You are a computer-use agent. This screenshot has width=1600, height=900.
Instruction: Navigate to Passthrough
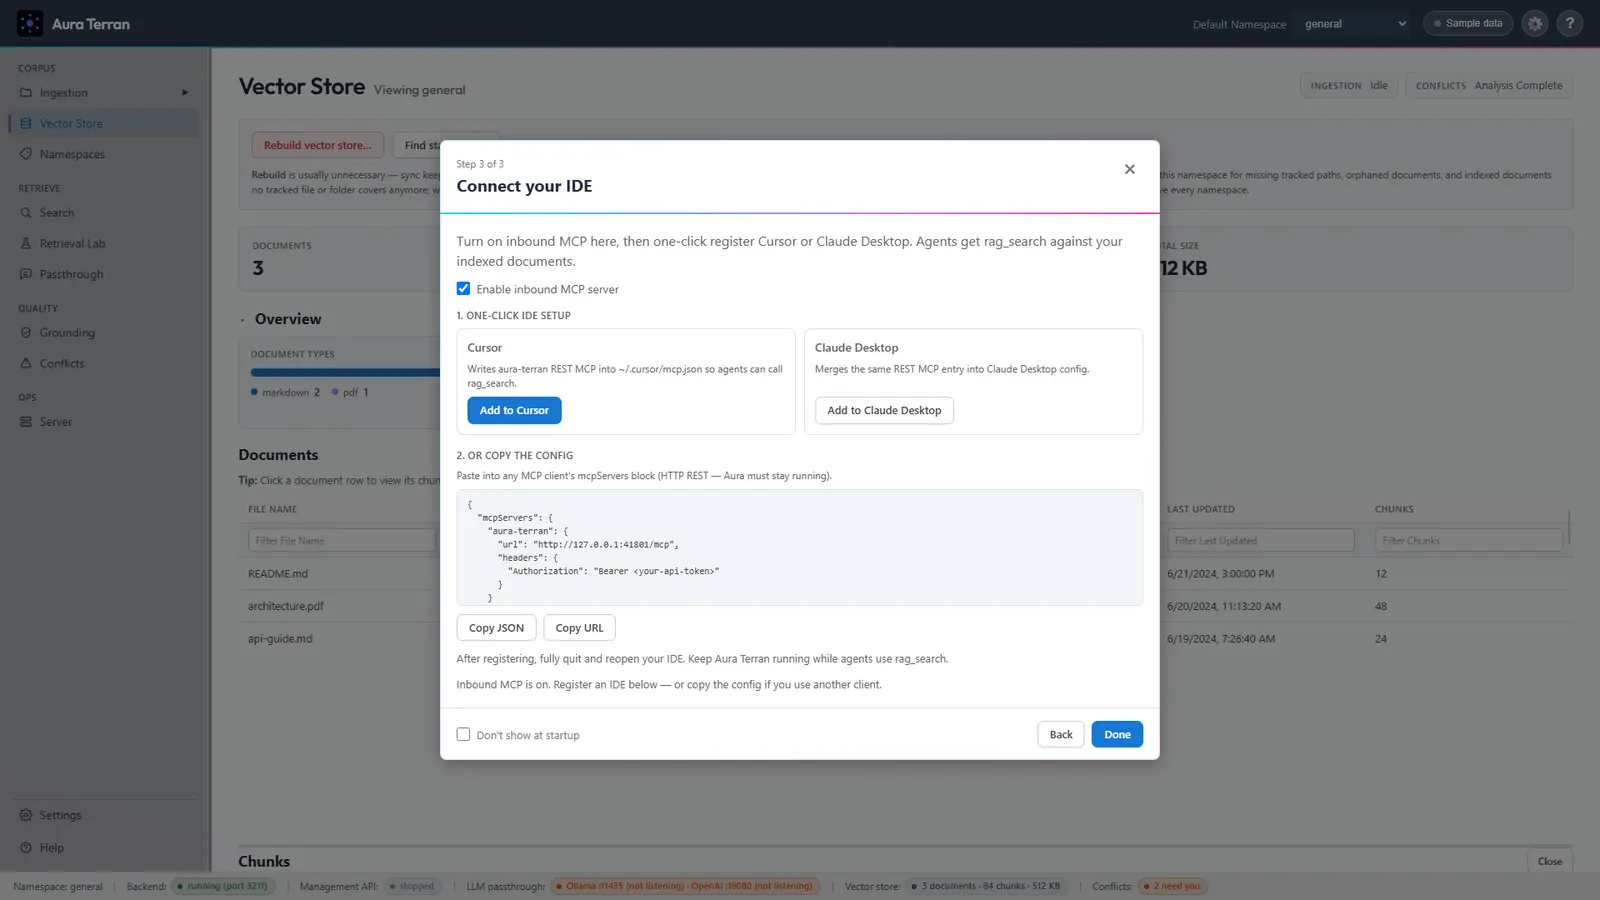[x=104, y=274]
